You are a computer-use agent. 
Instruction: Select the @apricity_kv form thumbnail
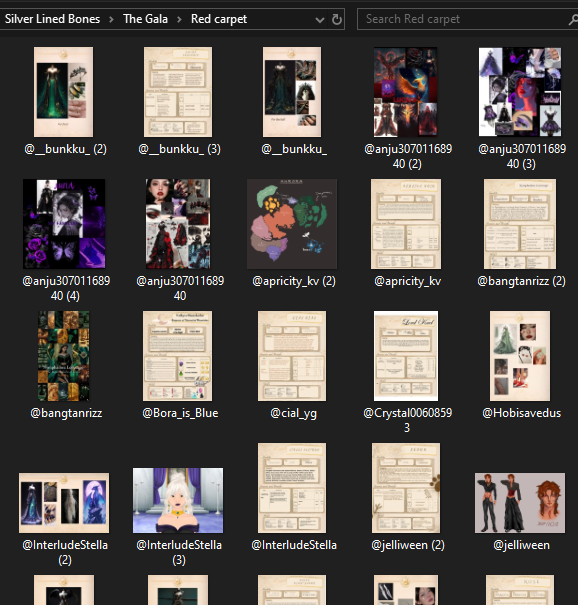406,224
